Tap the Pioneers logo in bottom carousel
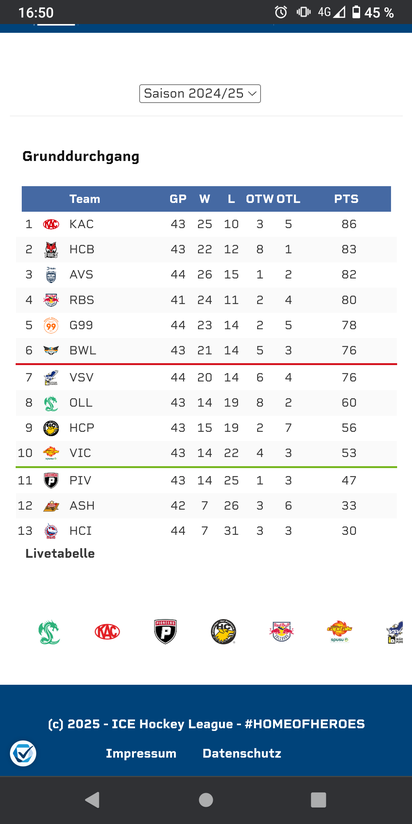This screenshot has width=412, height=824. [x=165, y=632]
